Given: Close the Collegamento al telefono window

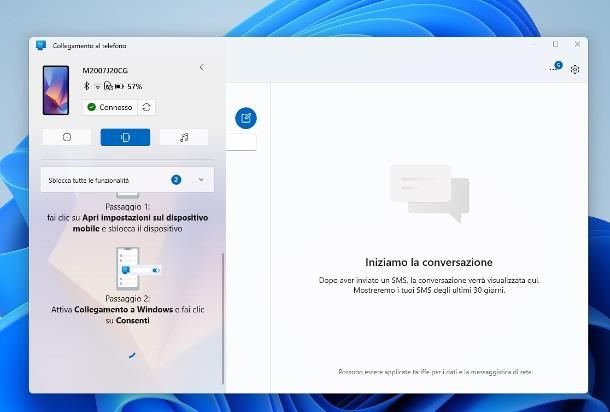Looking at the screenshot, I should point(577,44).
